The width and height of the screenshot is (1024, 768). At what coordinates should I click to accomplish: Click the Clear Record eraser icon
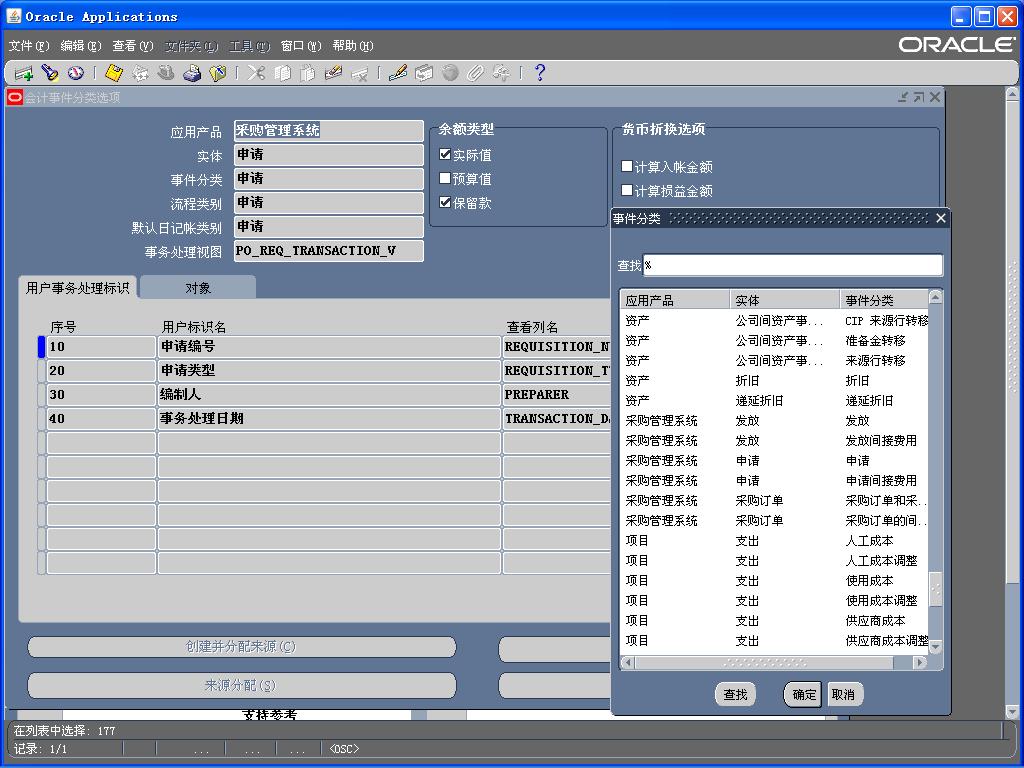point(333,73)
